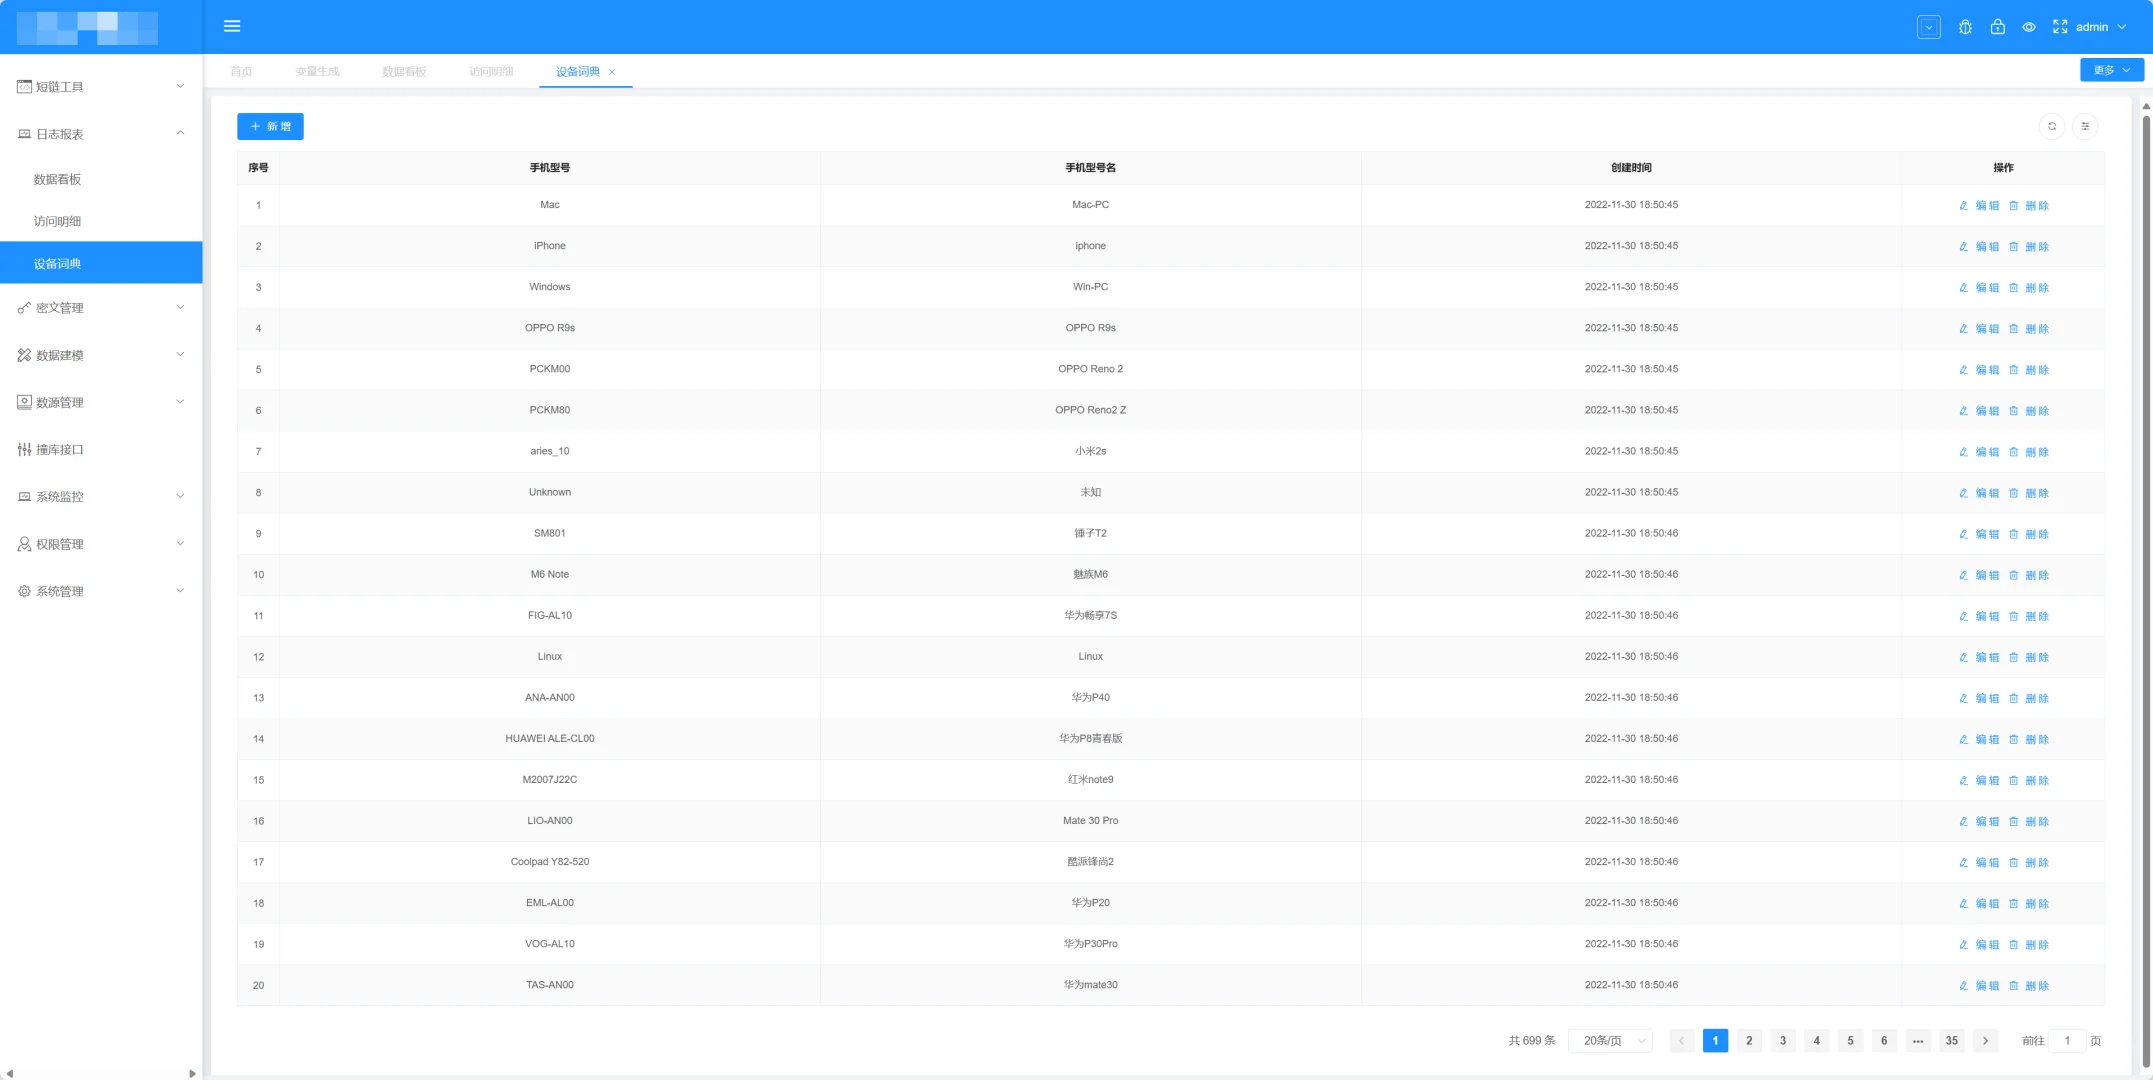Select 访问明细 in the sidebar

coord(58,222)
